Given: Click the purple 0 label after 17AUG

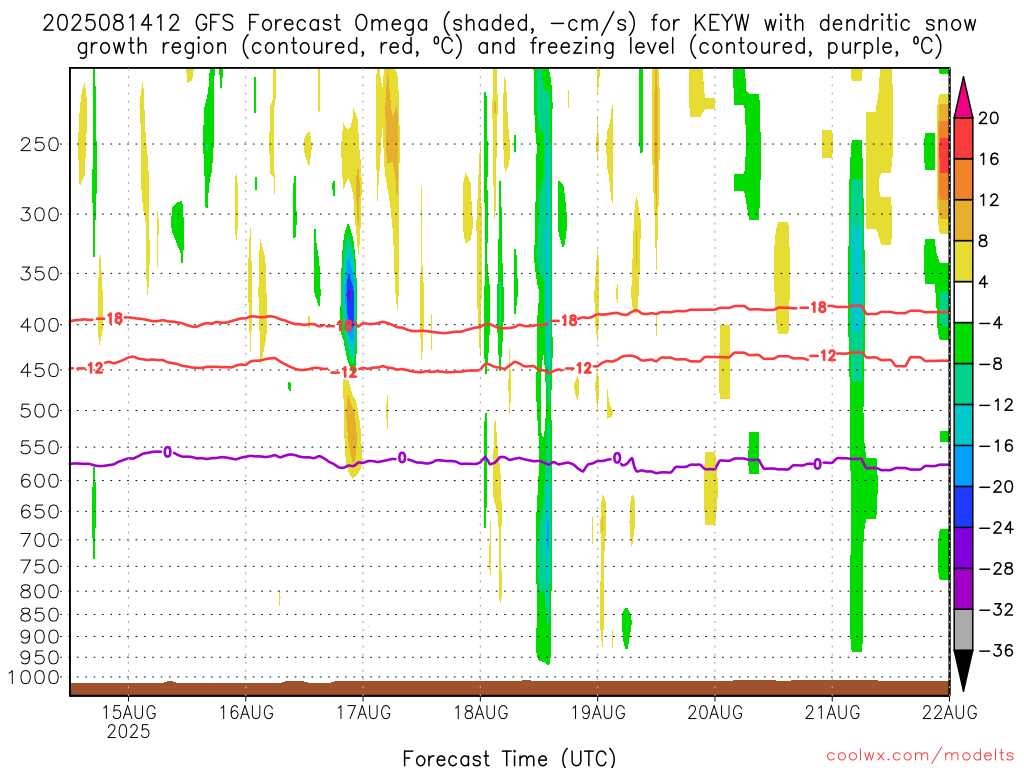Looking at the screenshot, I should click(402, 458).
